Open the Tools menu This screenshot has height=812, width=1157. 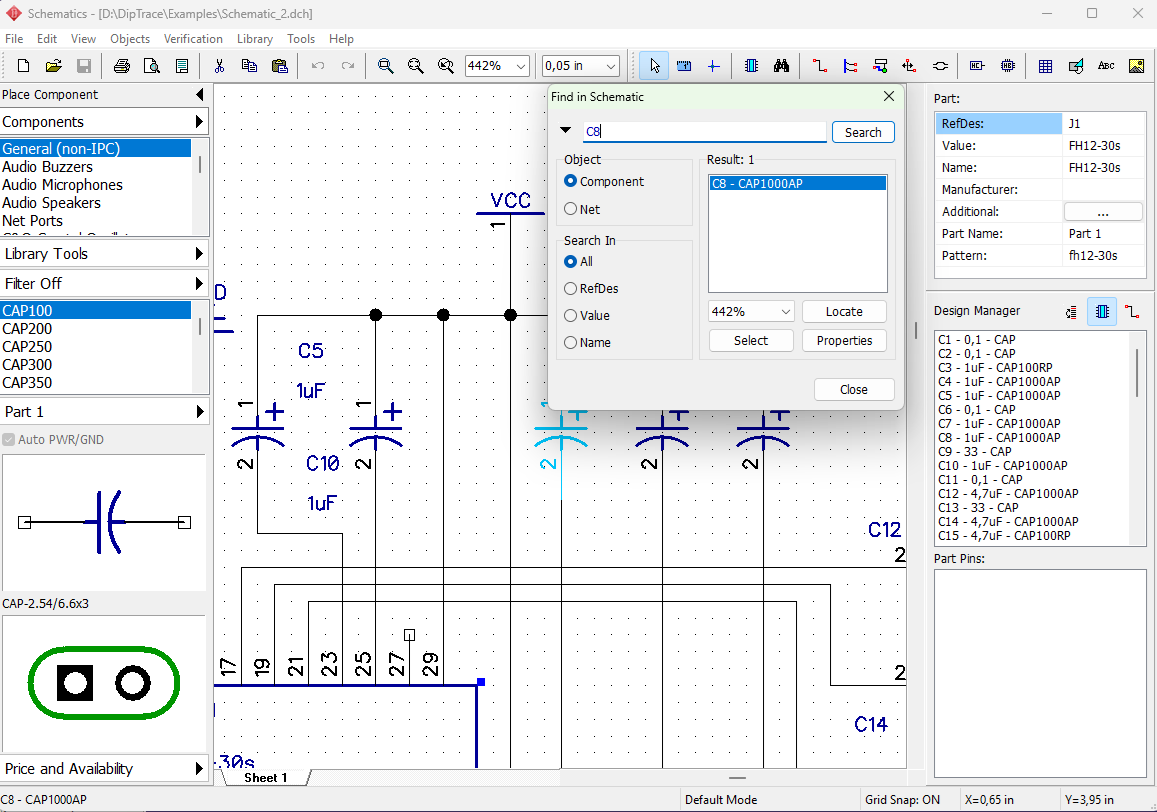(x=301, y=38)
